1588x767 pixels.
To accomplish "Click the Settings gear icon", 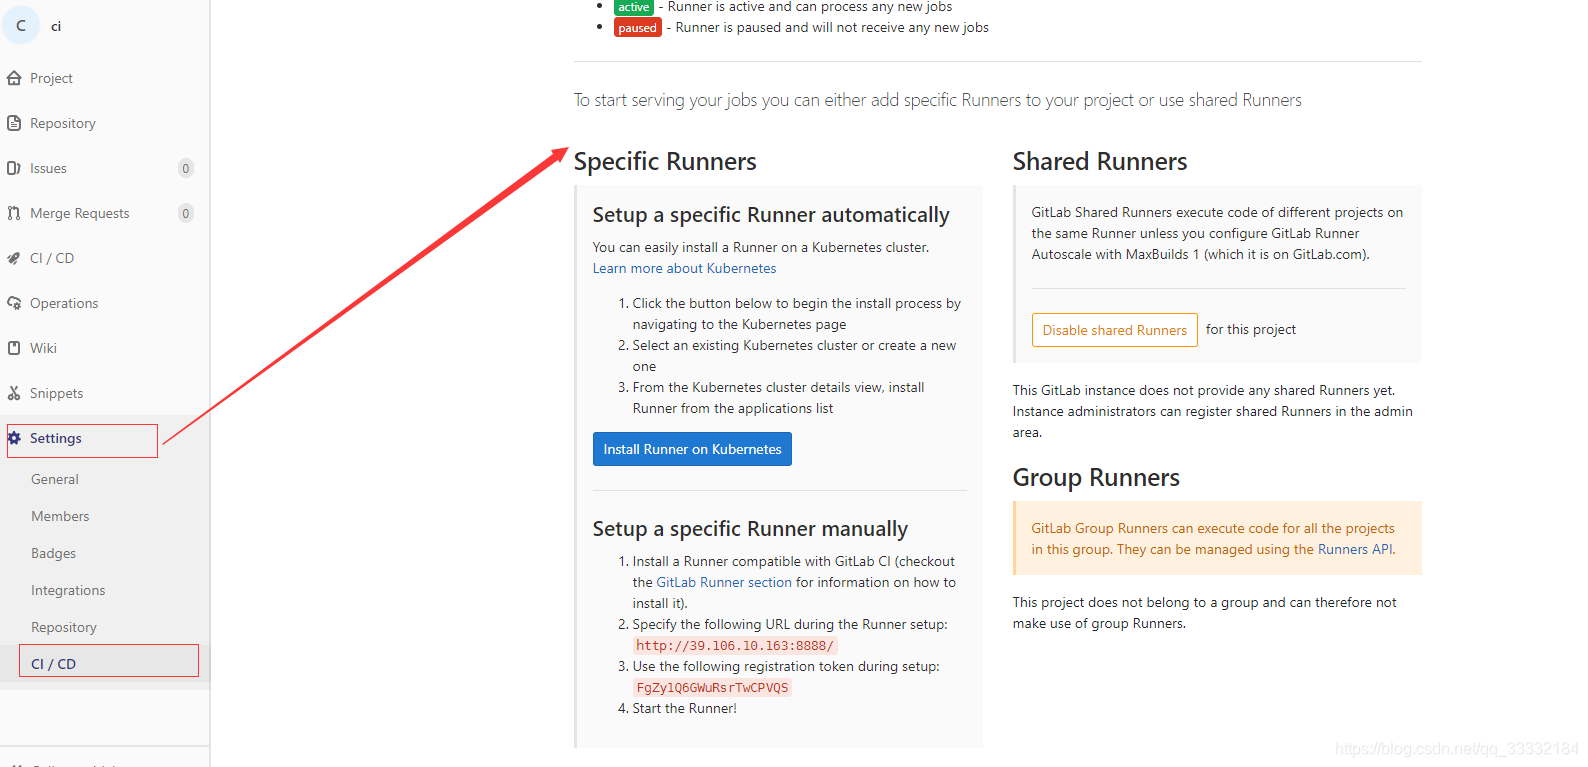I will pyautogui.click(x=14, y=438).
